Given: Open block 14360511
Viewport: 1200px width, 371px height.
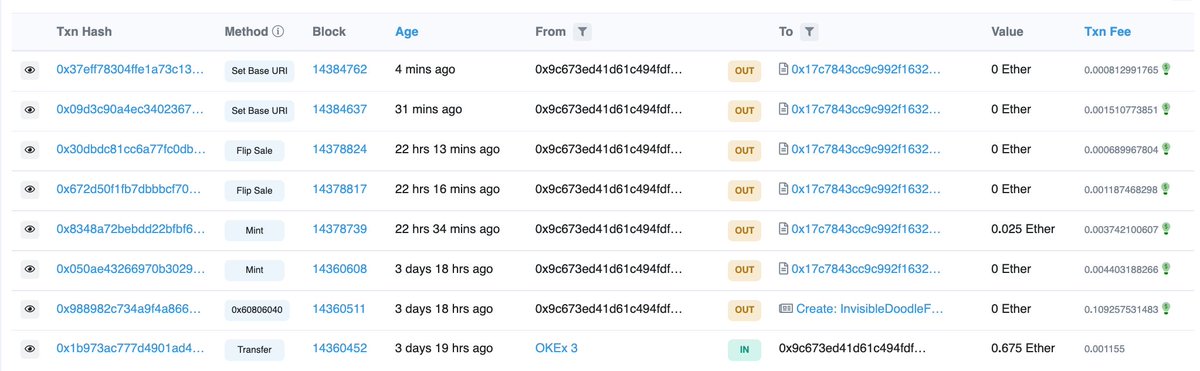Looking at the screenshot, I should (x=340, y=309).
